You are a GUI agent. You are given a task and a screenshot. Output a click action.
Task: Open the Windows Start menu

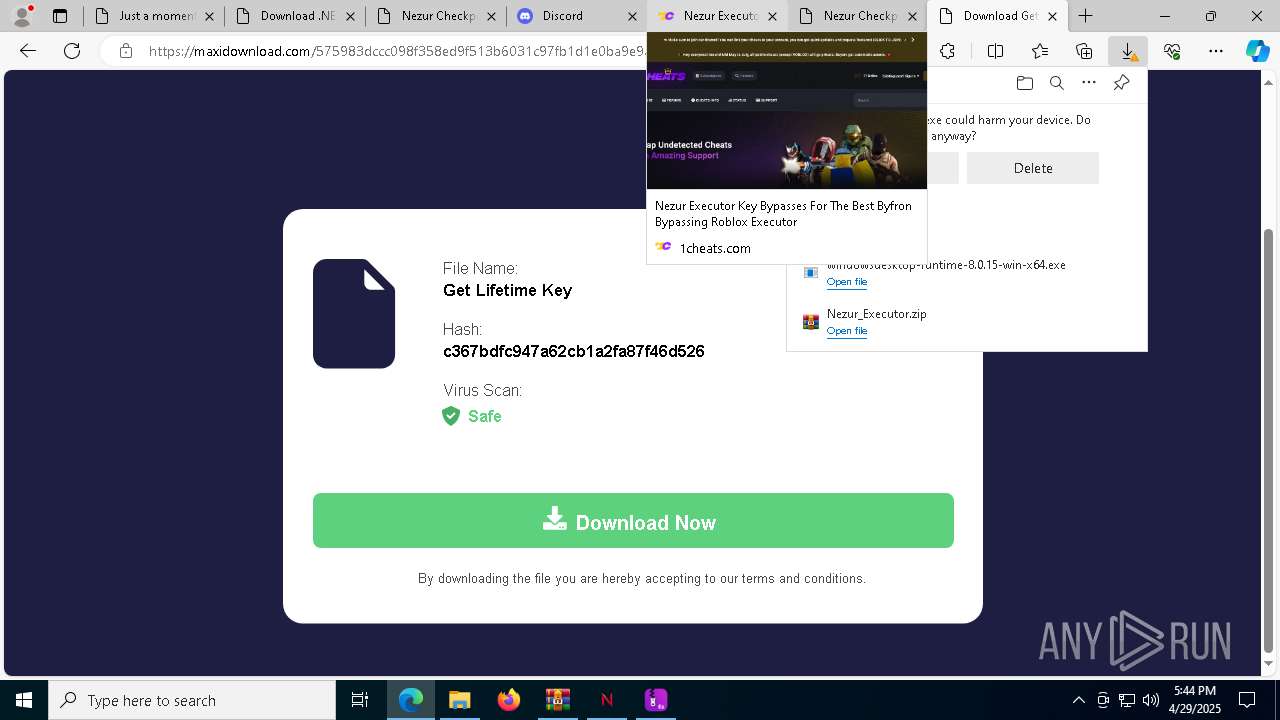(x=24, y=700)
